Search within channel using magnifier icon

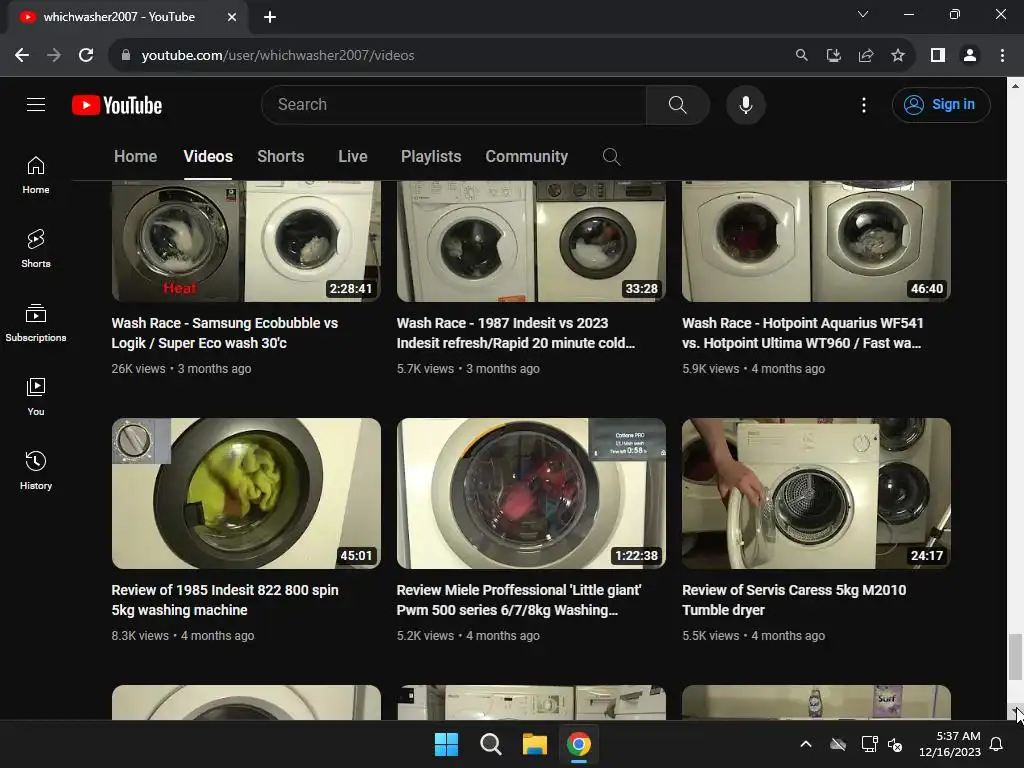tap(611, 157)
